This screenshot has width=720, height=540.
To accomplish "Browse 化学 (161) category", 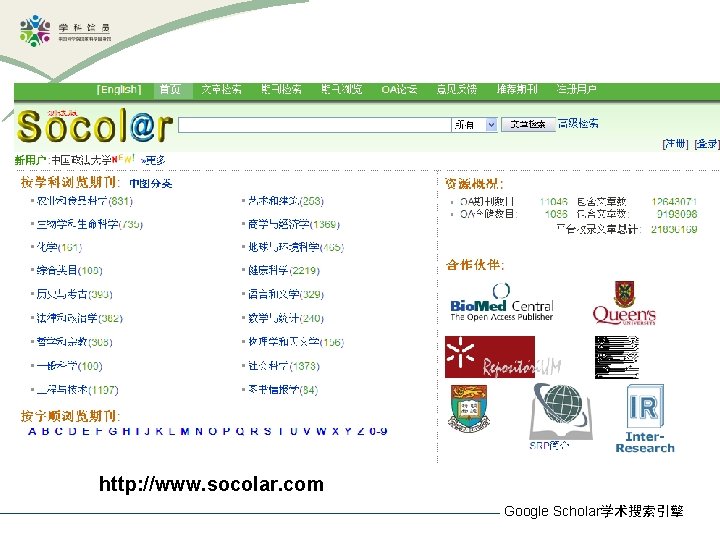I will pyautogui.click(x=59, y=248).
